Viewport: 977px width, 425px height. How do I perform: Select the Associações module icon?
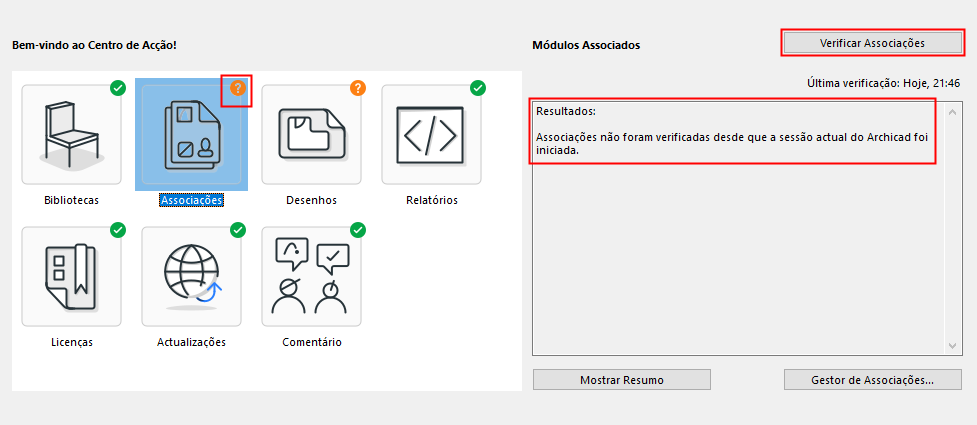(x=191, y=136)
